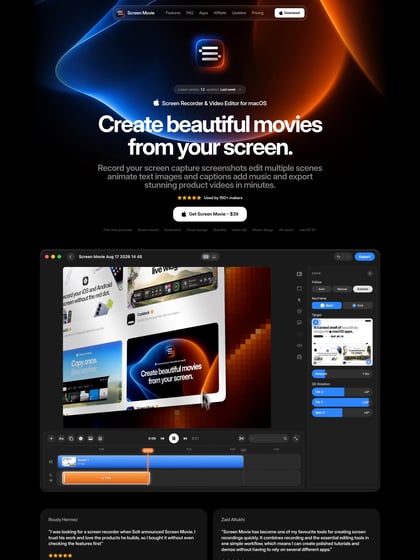Select the cursor pointer icon in the side strip
Image resolution: width=420 pixels, height=560 pixels.
click(299, 300)
